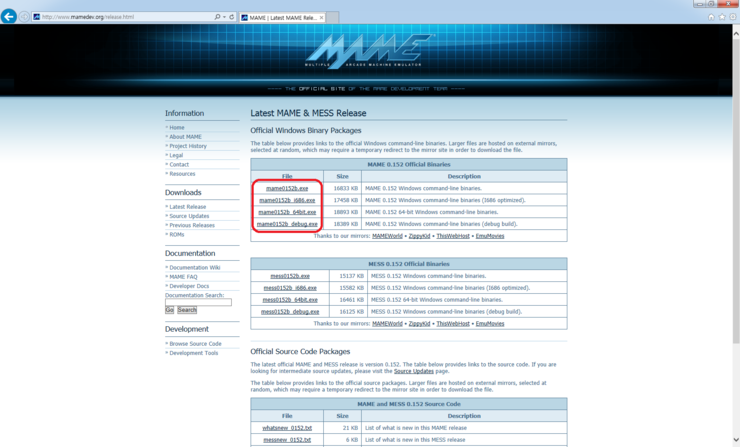
Task: Open ZippyKid mirror link under MESS binaries
Action: pyautogui.click(x=419, y=324)
